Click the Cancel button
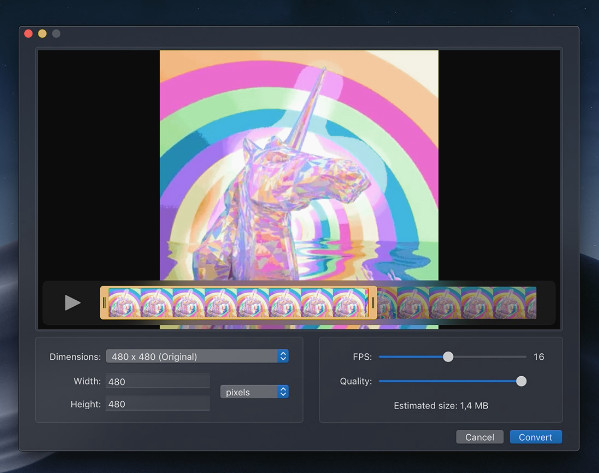 pyautogui.click(x=480, y=437)
